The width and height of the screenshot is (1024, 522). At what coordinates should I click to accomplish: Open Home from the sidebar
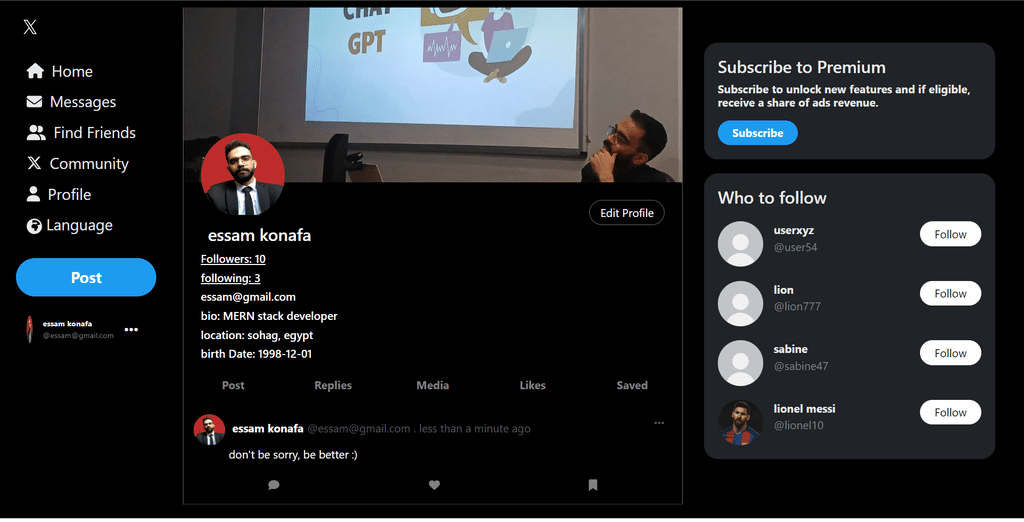(x=59, y=71)
